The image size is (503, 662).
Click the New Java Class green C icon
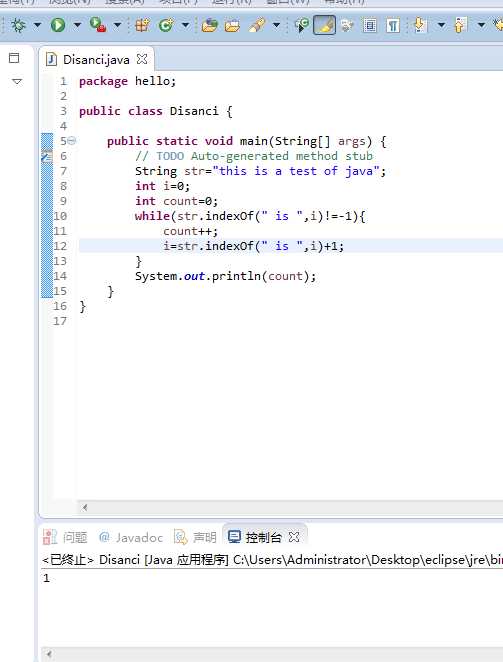pyautogui.click(x=166, y=25)
